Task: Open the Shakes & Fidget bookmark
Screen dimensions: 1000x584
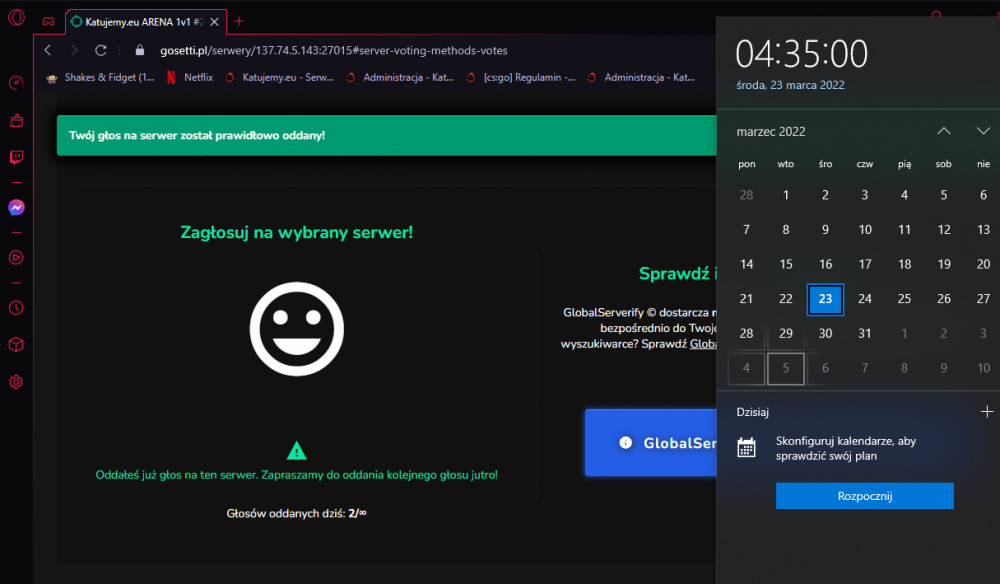Action: [100, 77]
